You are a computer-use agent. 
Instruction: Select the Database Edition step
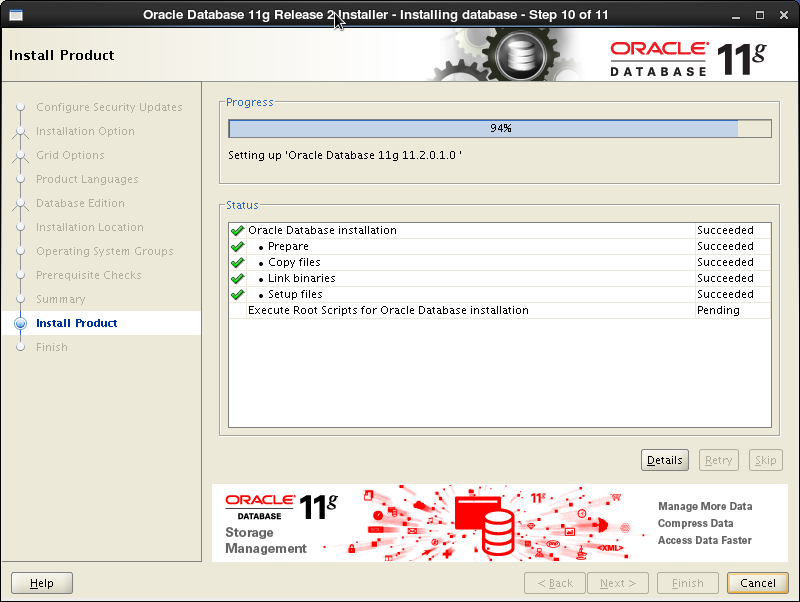(80, 204)
